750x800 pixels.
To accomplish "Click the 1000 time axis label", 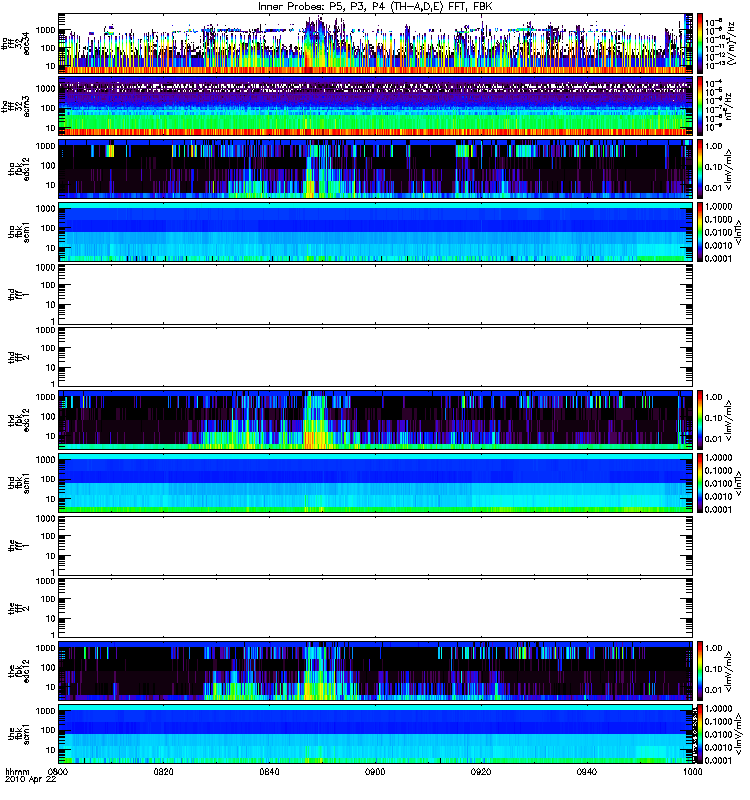I will point(693,772).
